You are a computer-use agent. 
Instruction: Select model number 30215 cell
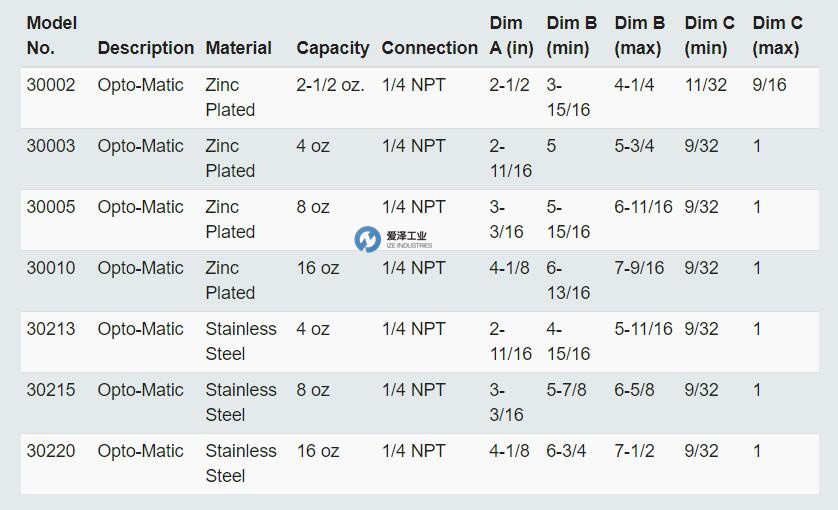coord(51,391)
